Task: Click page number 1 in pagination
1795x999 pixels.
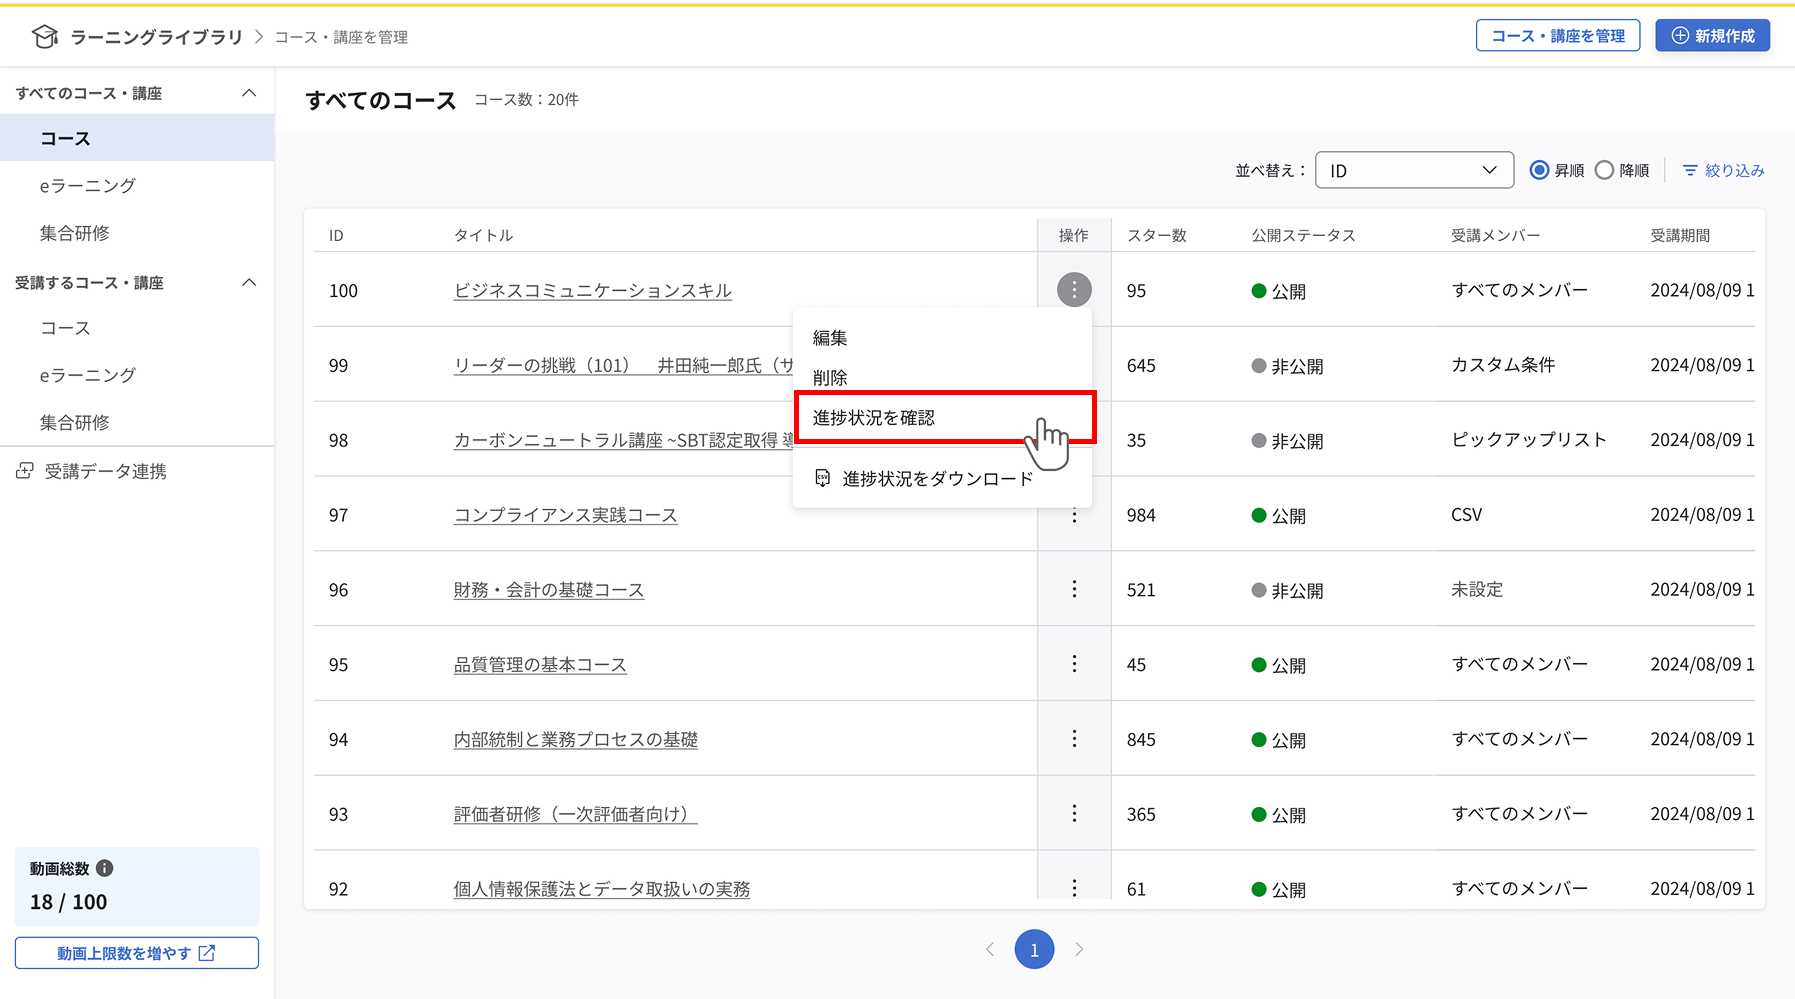Action: (1034, 949)
